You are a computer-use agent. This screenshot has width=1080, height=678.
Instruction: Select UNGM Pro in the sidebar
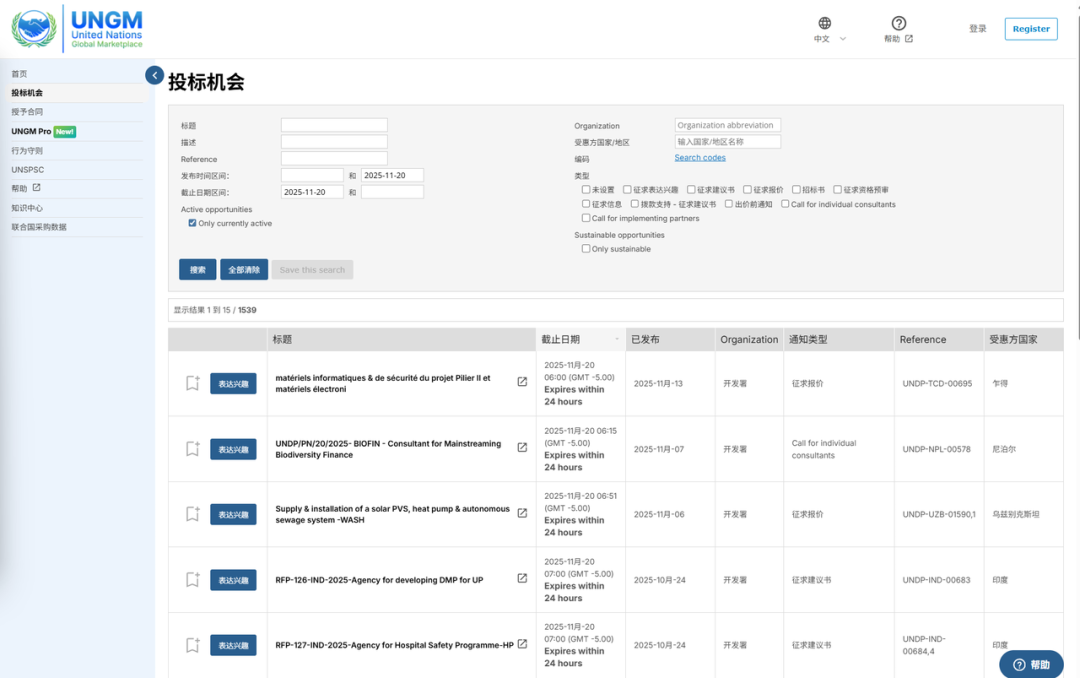point(30,131)
